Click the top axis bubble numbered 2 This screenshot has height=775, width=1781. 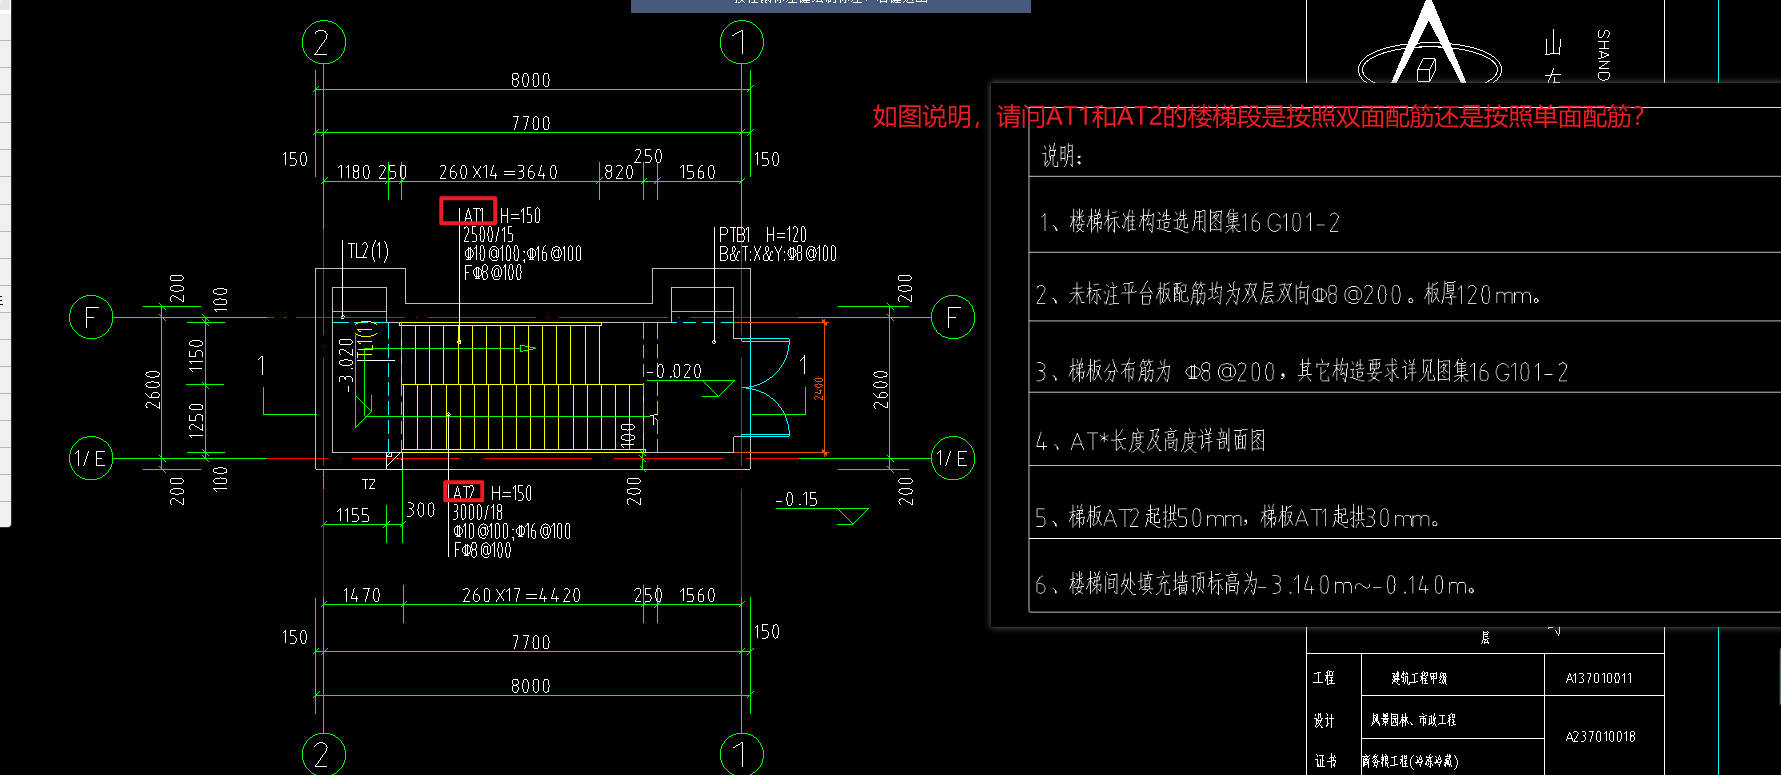323,42
